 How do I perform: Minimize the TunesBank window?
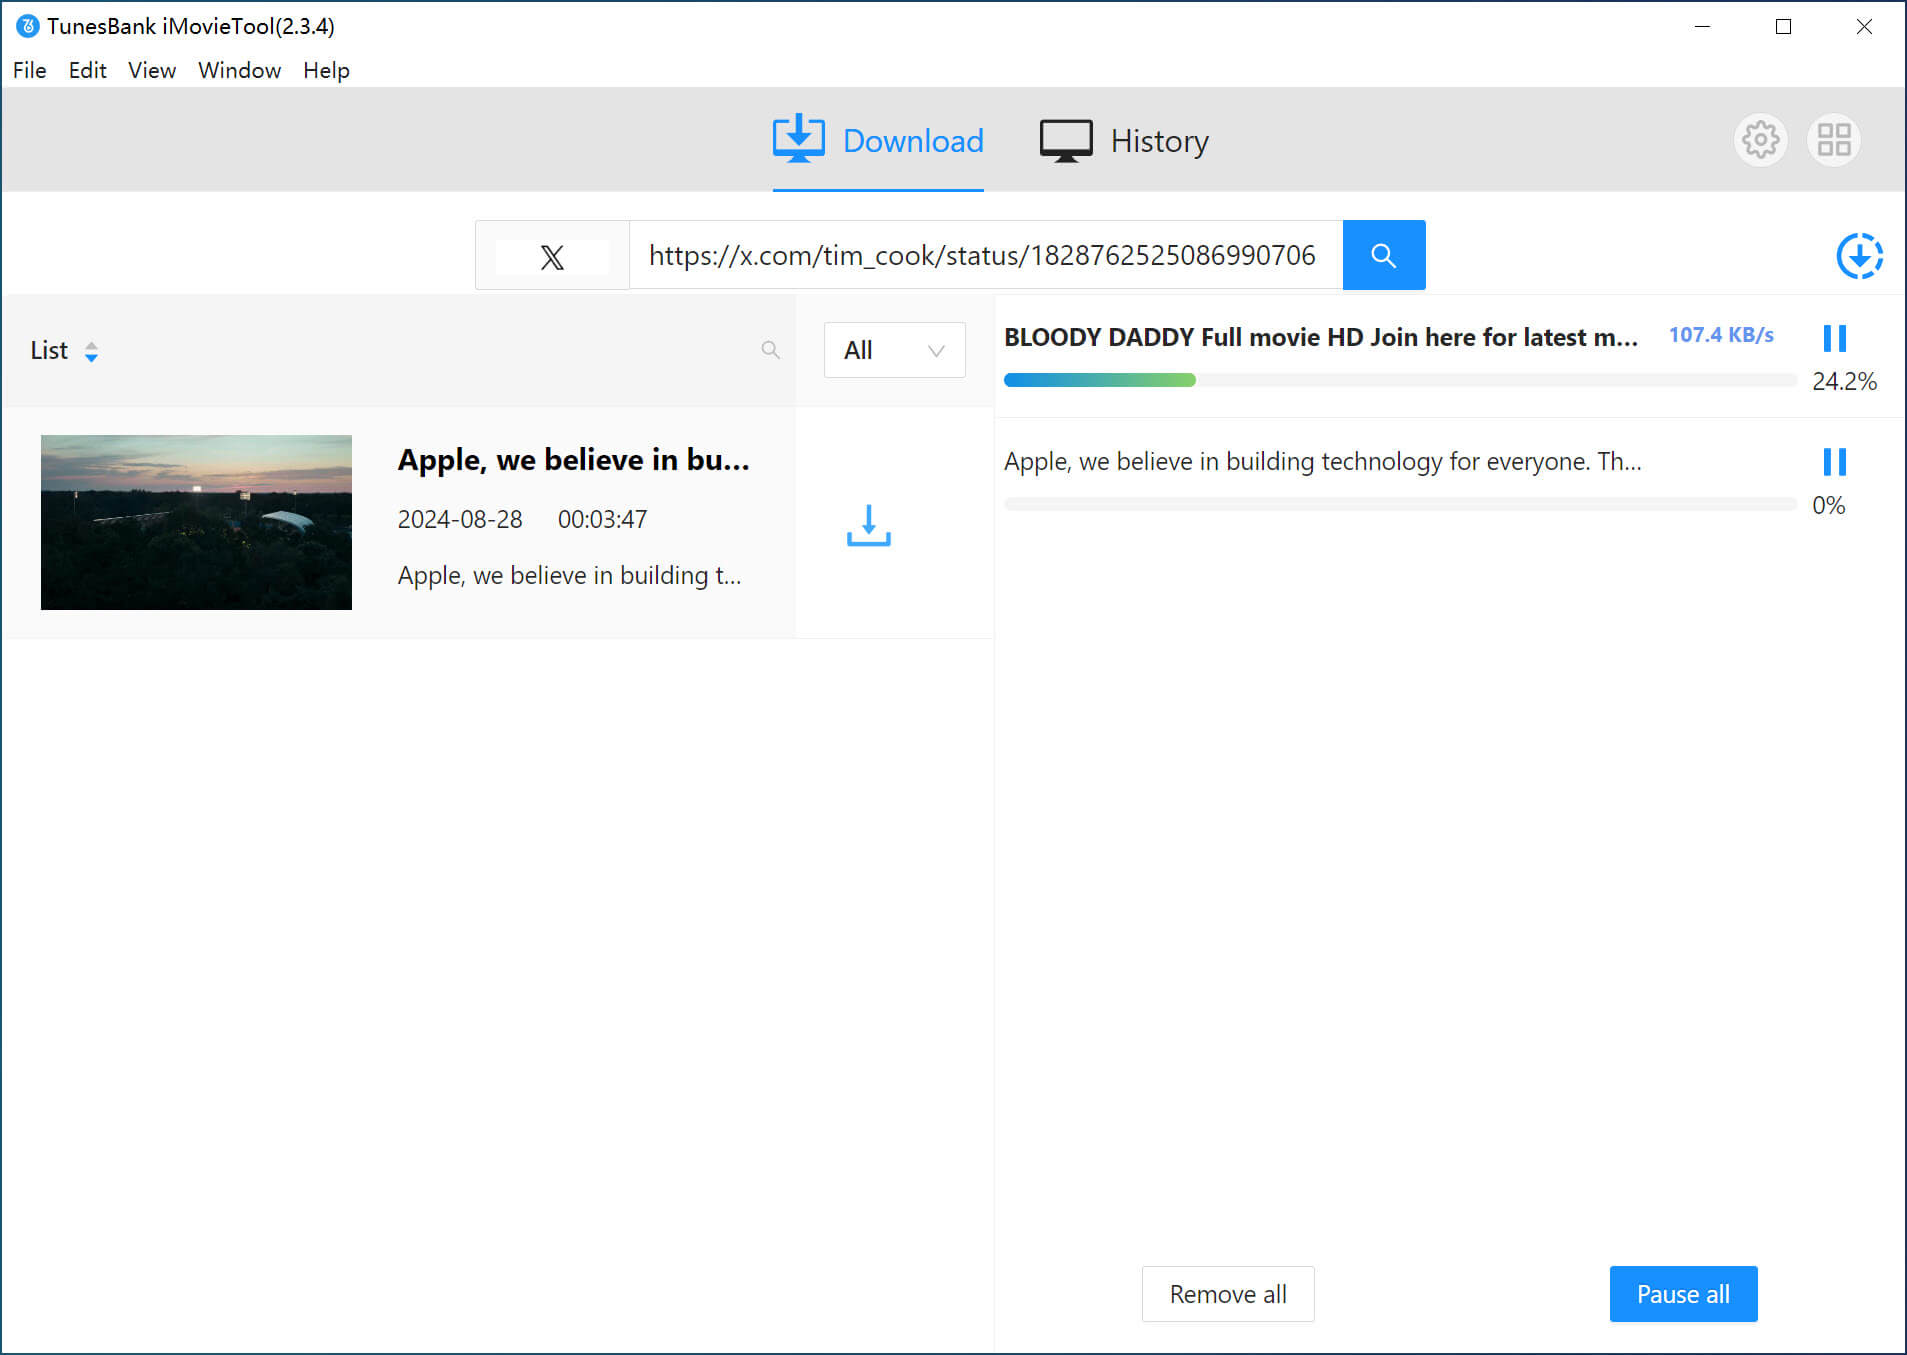(1702, 27)
